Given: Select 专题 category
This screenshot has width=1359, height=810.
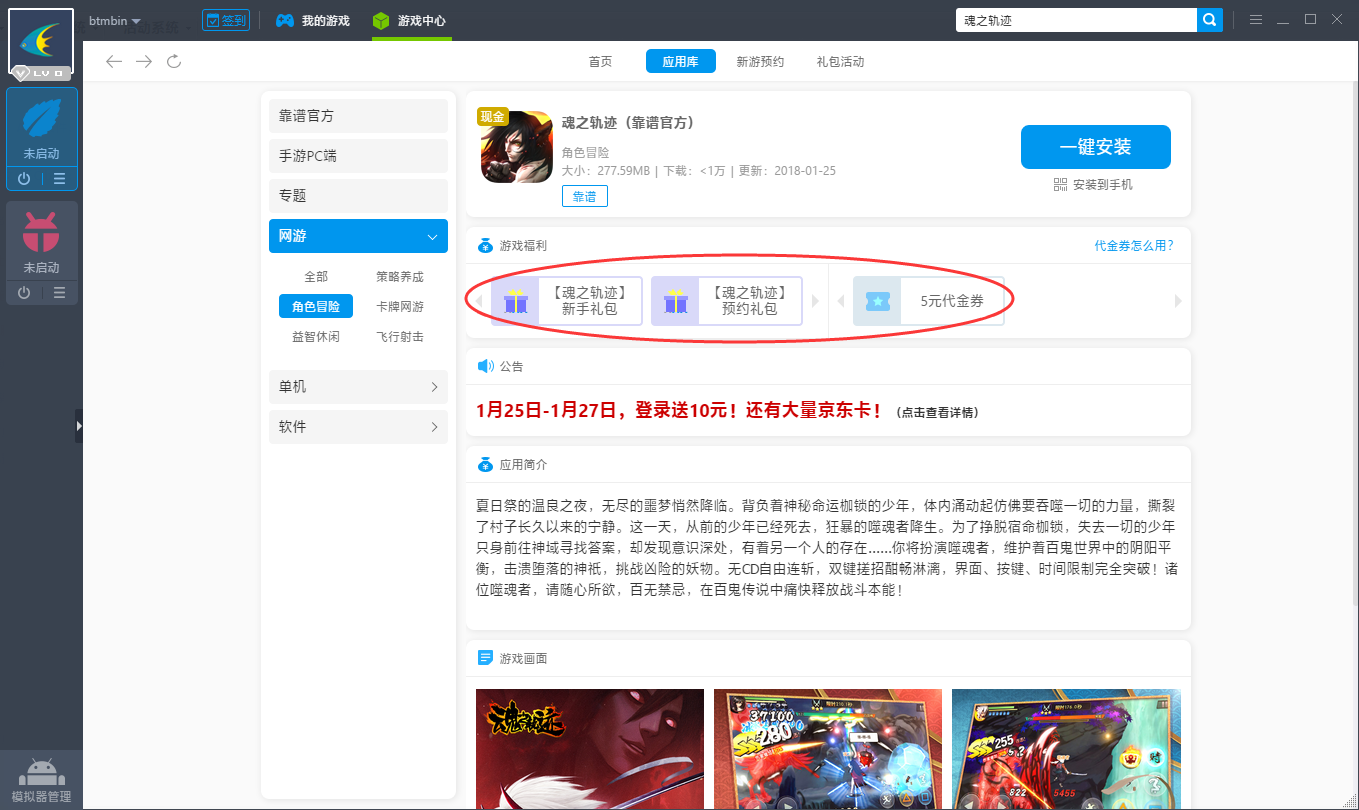Looking at the screenshot, I should click(x=358, y=196).
